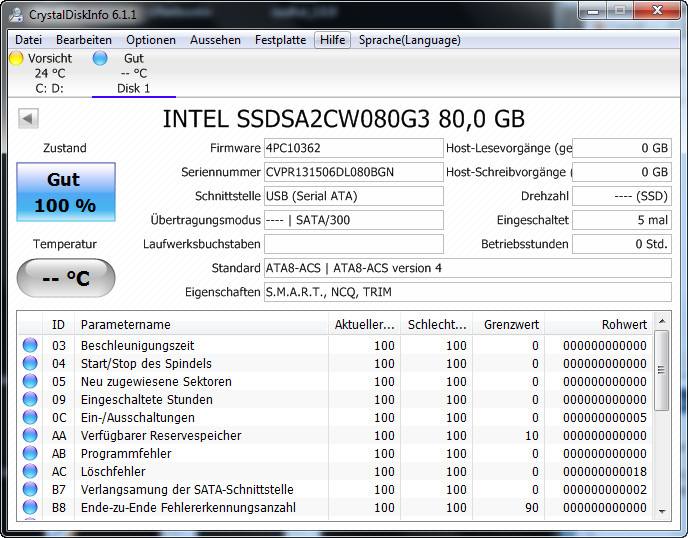This screenshot has height=538, width=688.
Task: Click the Schnittstelle field USB (Serial ATA)
Action: point(354,196)
